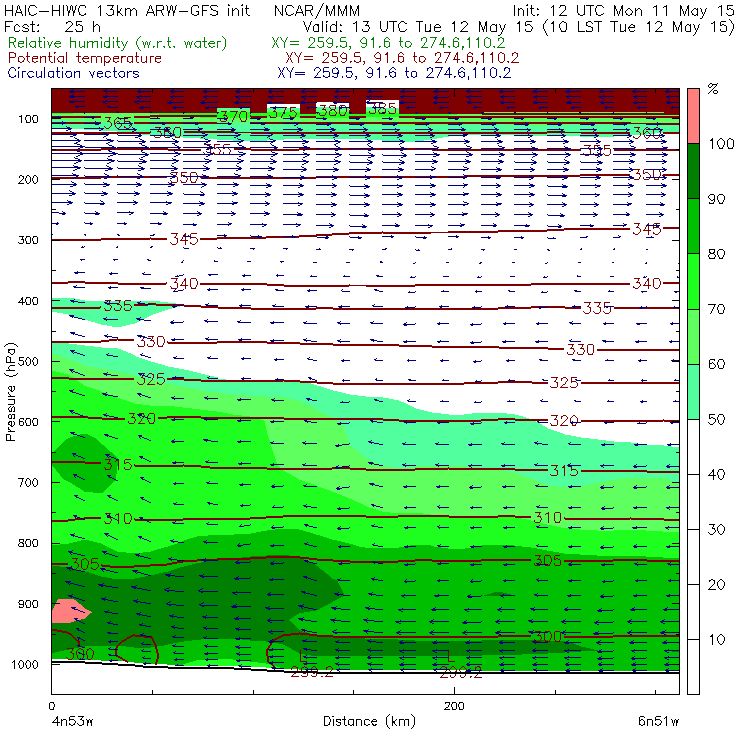Select the bright green 70–80% color bar segment

click(693, 281)
